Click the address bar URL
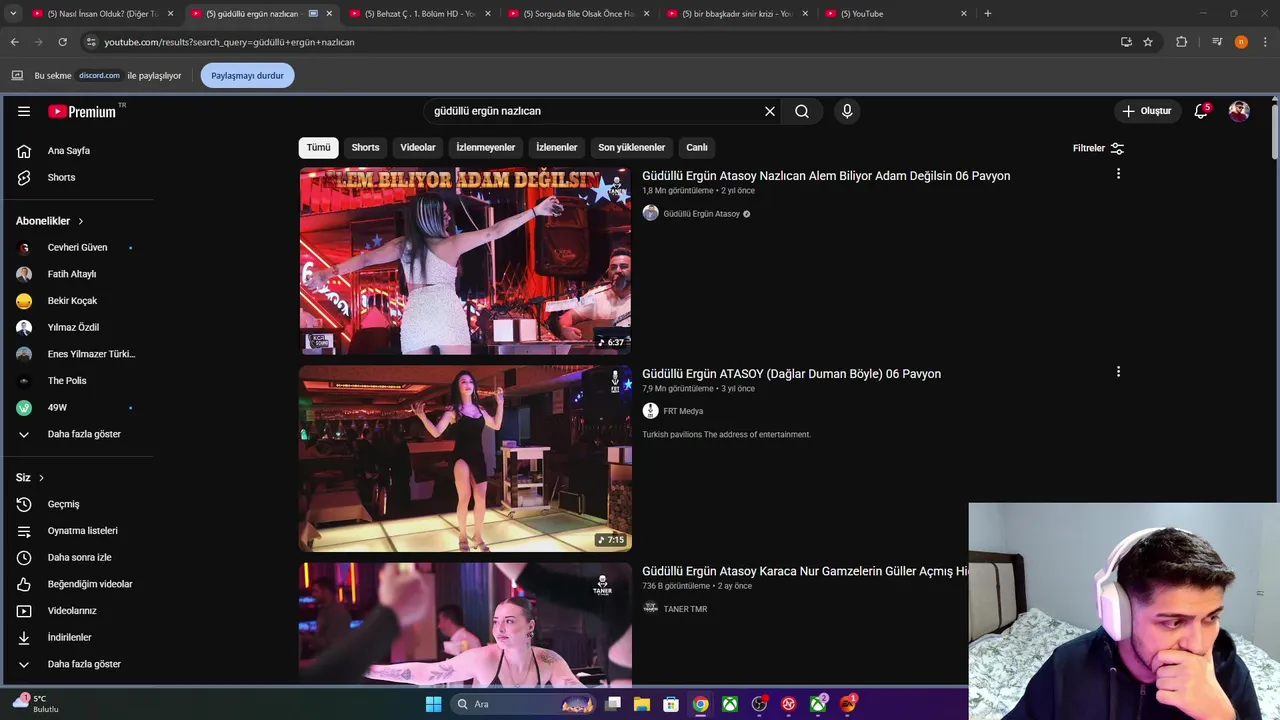Screen dimensions: 1280x720 pos(229,42)
